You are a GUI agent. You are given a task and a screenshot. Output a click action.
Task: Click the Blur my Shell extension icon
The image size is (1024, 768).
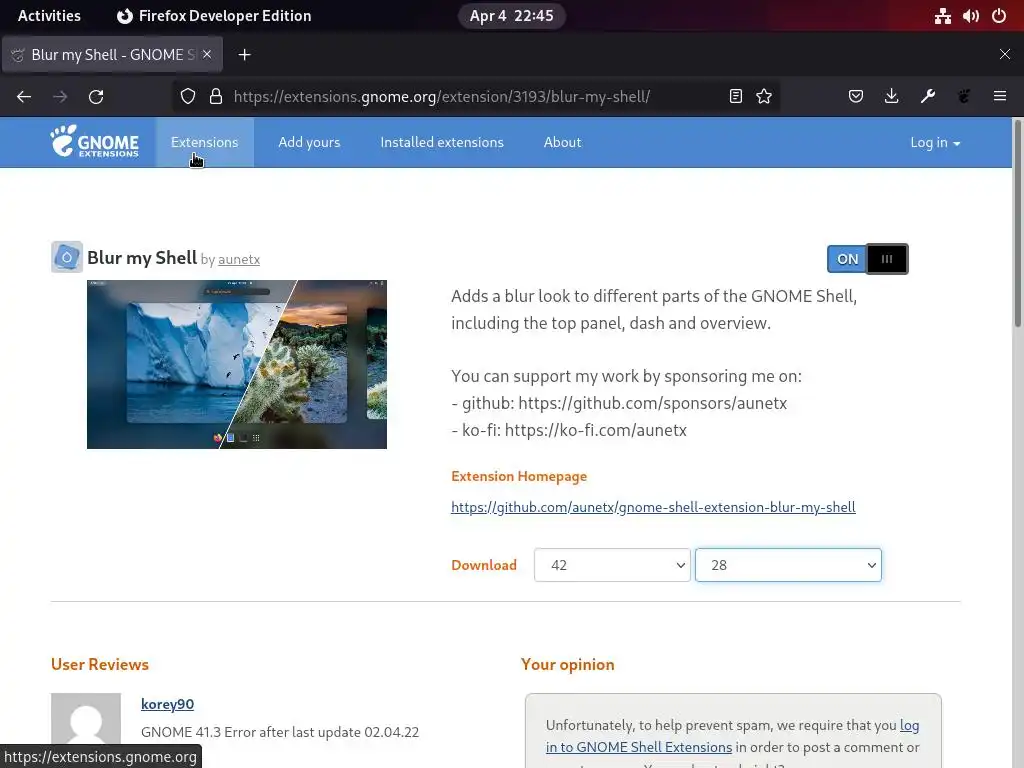pyautogui.click(x=67, y=257)
